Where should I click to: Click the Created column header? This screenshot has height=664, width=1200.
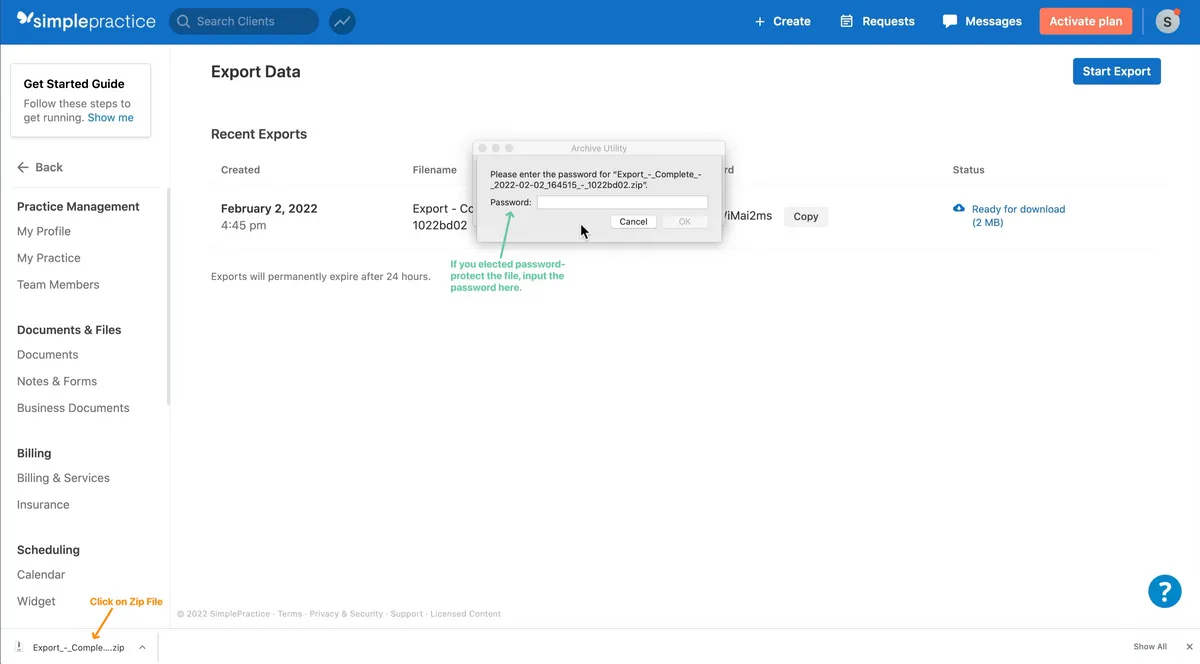pos(240,170)
